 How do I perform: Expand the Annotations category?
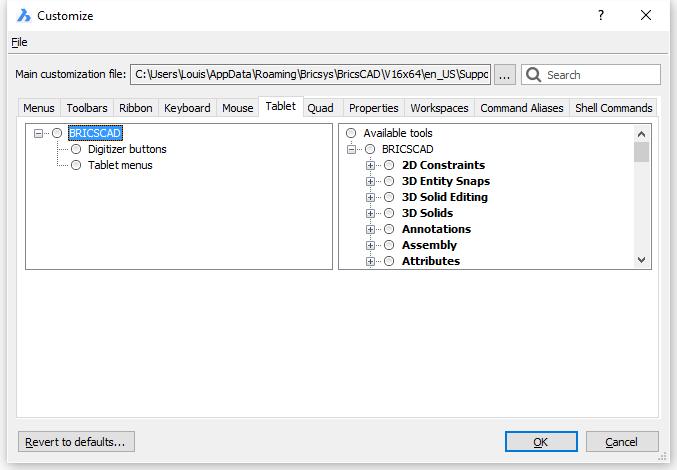(370, 229)
